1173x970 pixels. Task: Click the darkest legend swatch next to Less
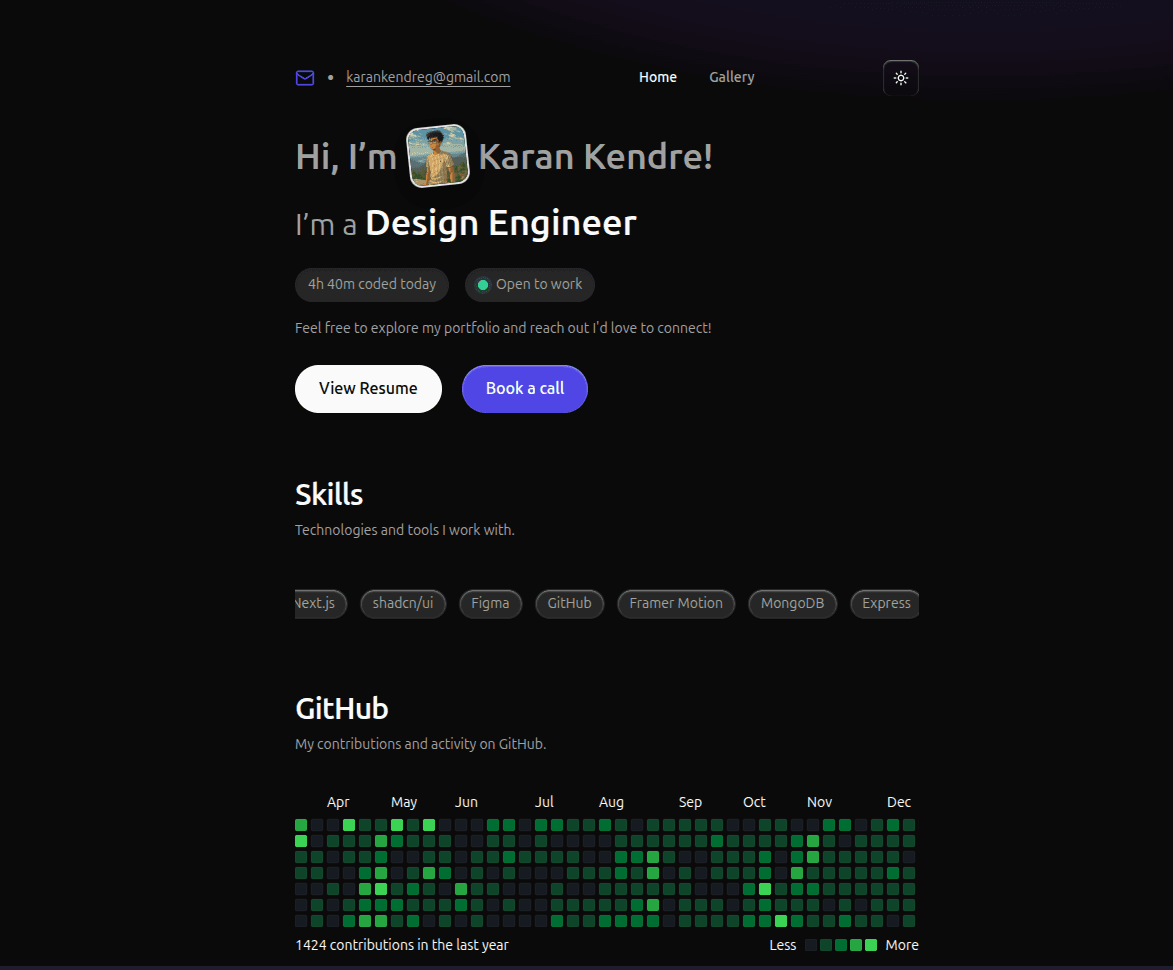(811, 945)
